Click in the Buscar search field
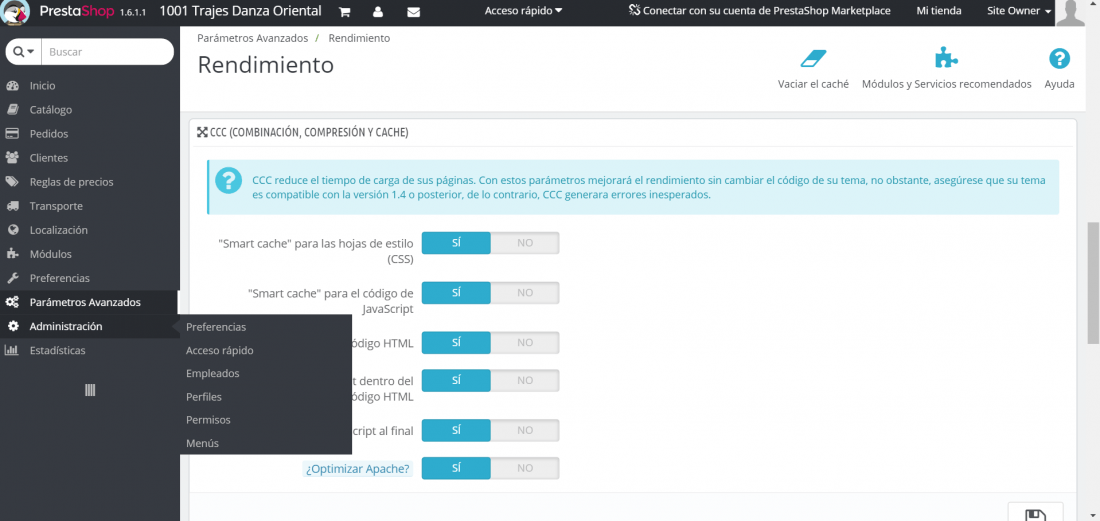1100x521 pixels. (107, 52)
